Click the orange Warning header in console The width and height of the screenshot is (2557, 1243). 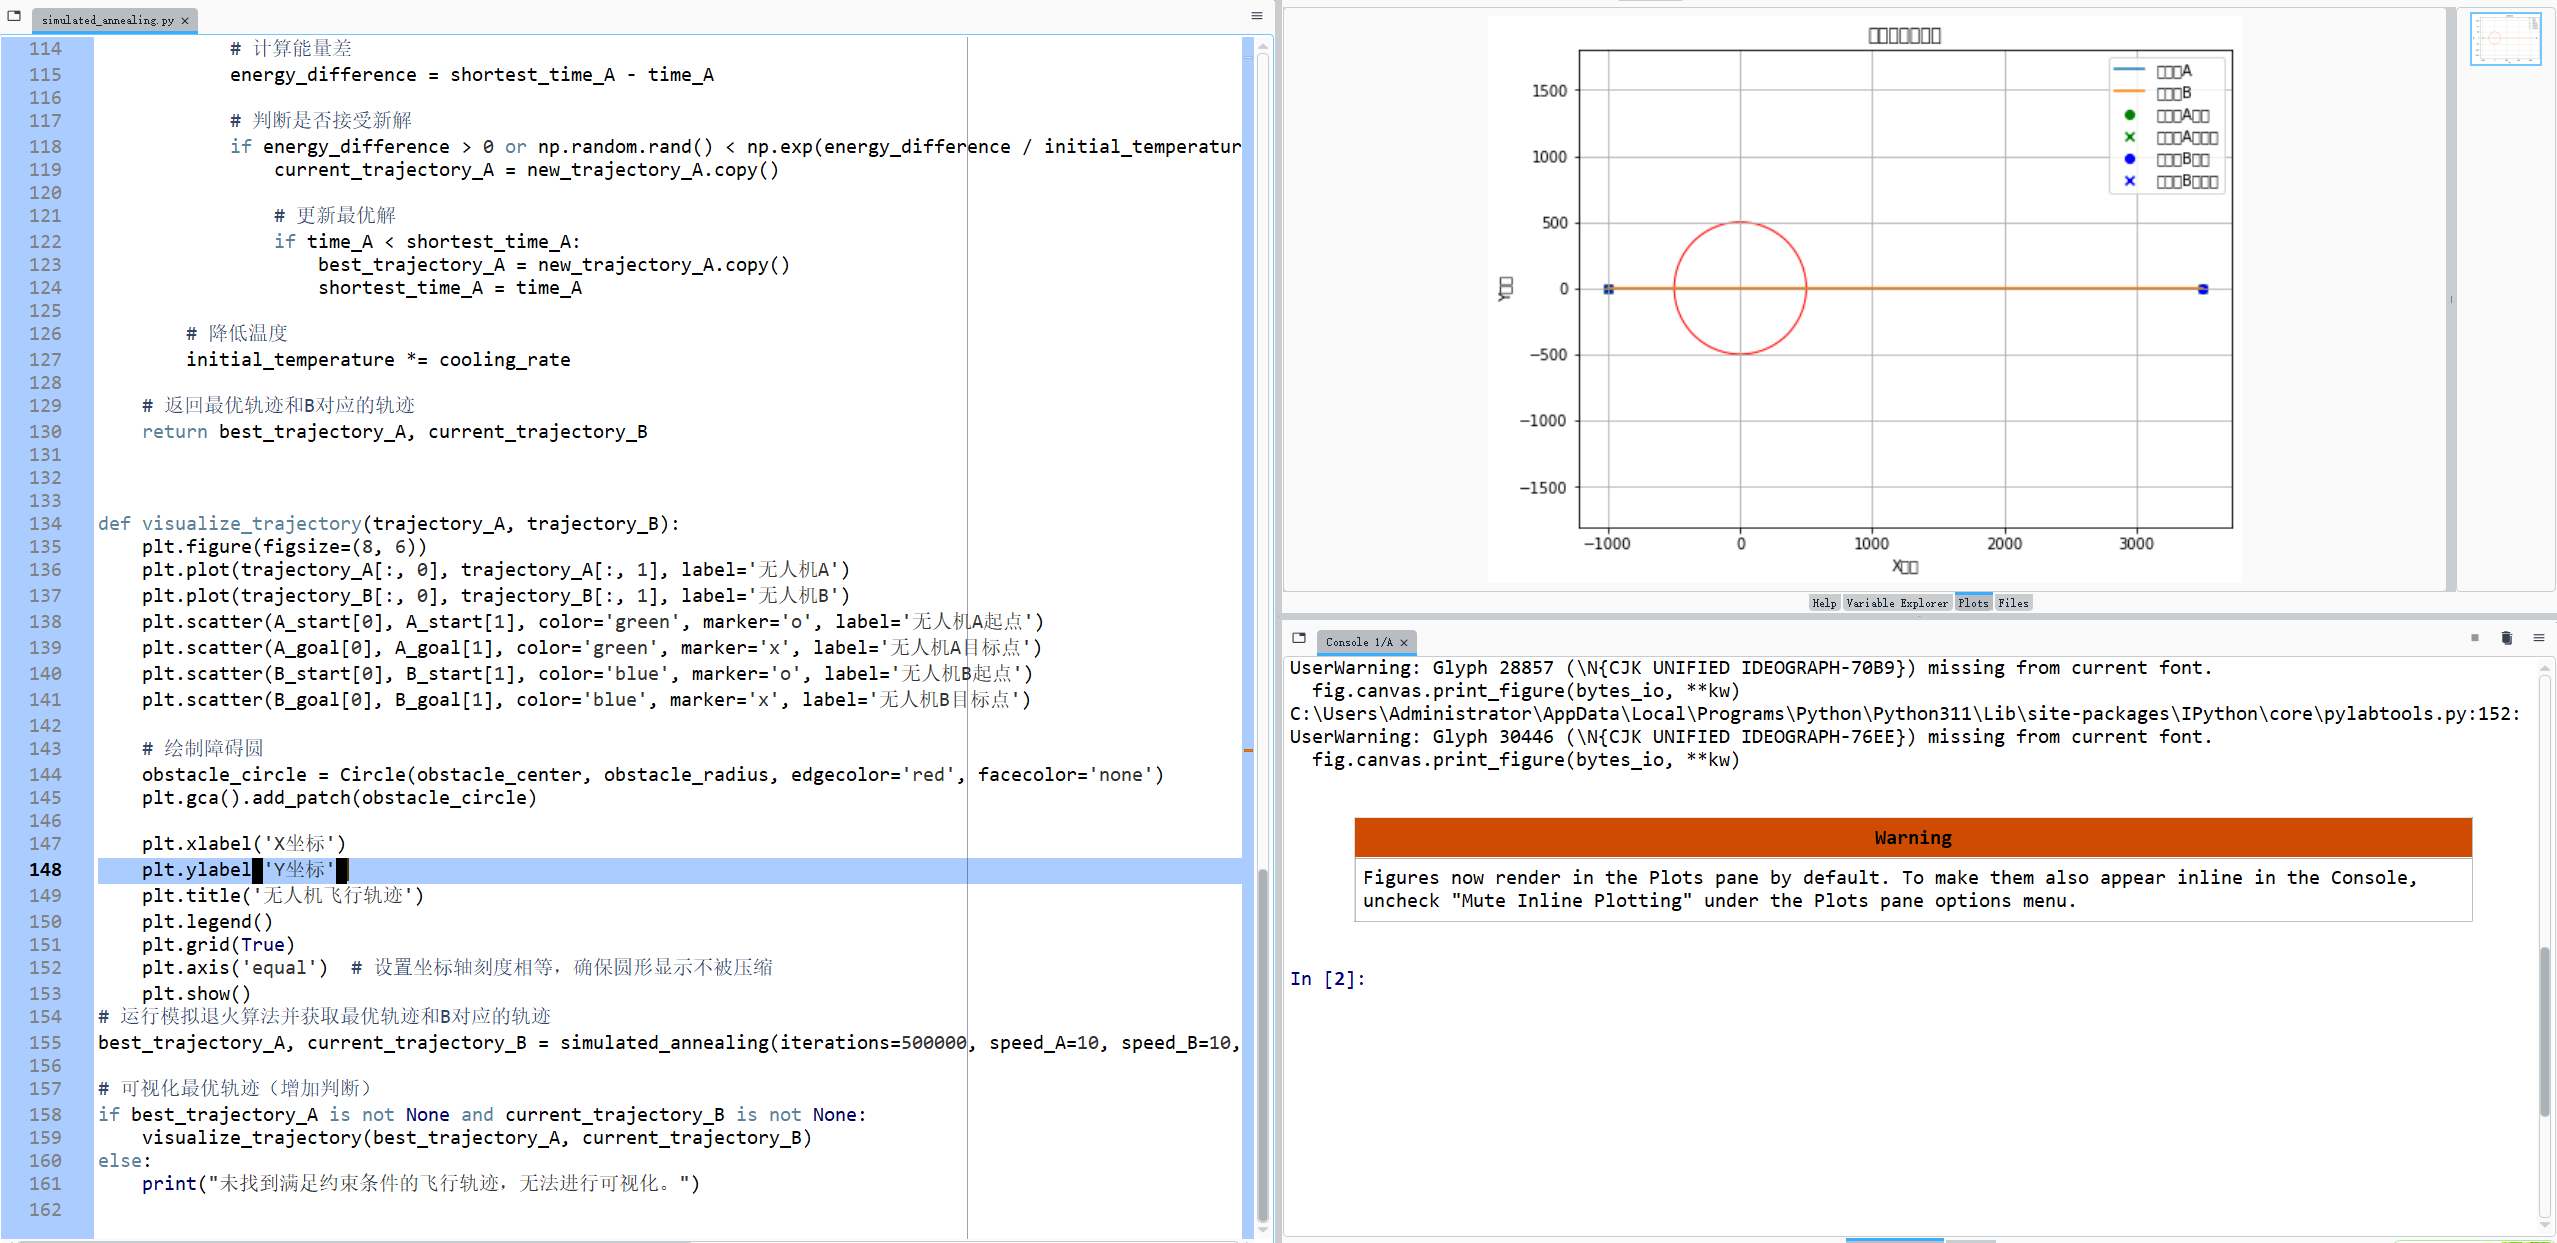click(1913, 838)
